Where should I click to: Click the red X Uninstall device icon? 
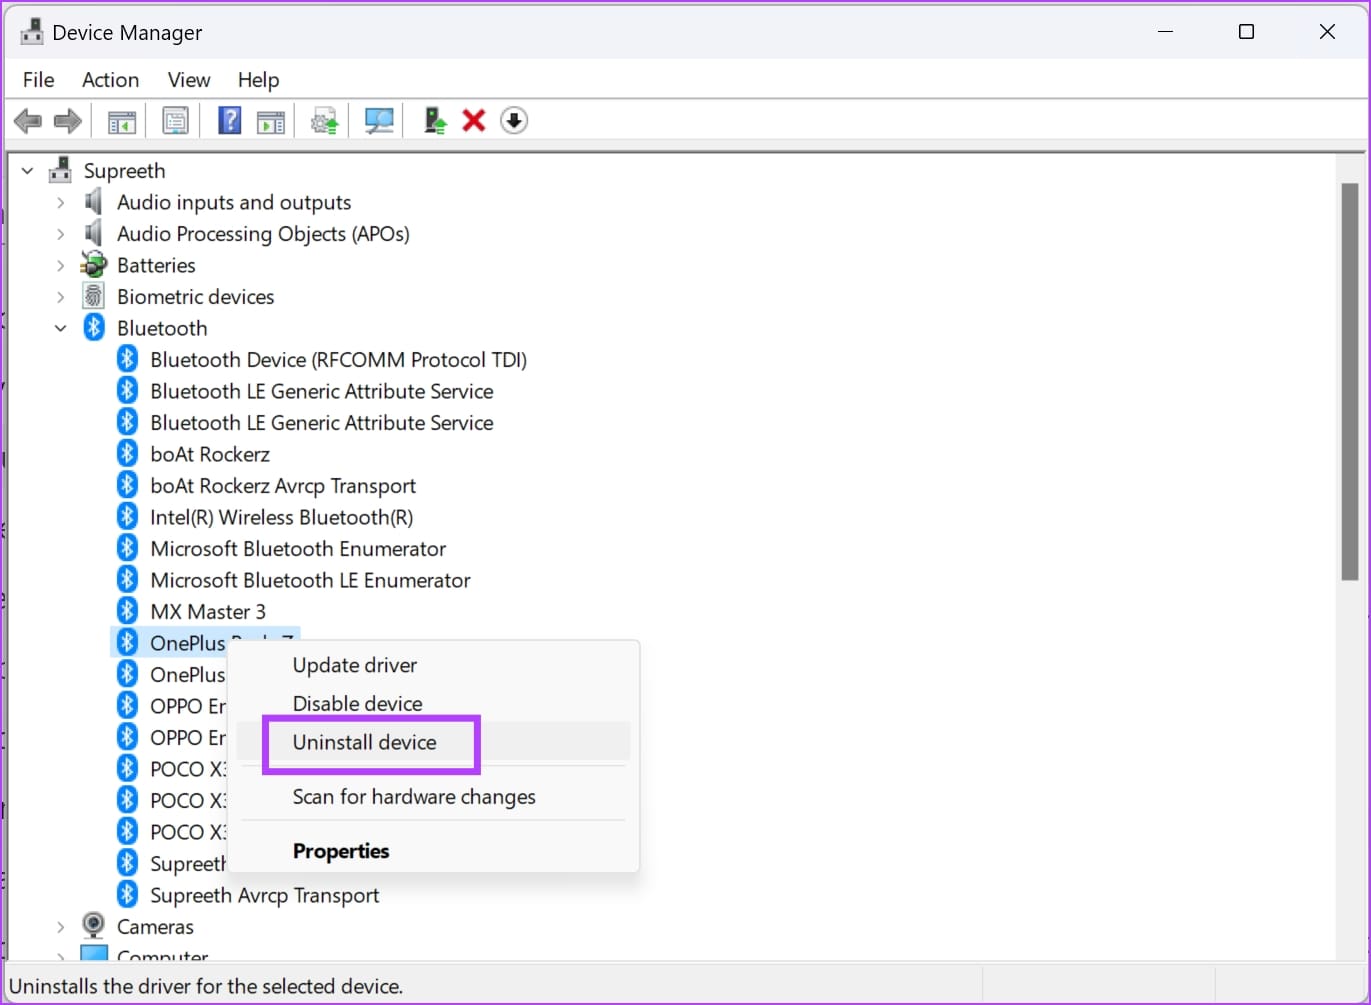pos(474,121)
